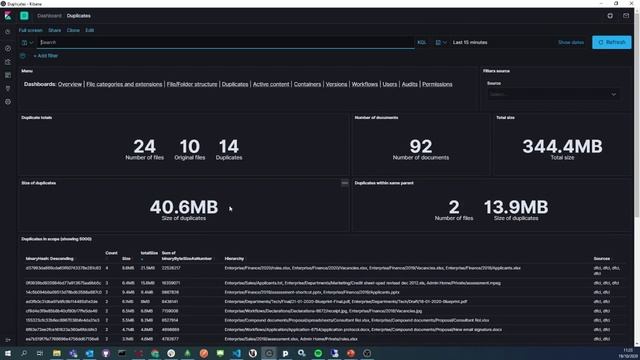640x360 pixels.
Task: Open Spotify from taskbar
Action: tap(318, 353)
